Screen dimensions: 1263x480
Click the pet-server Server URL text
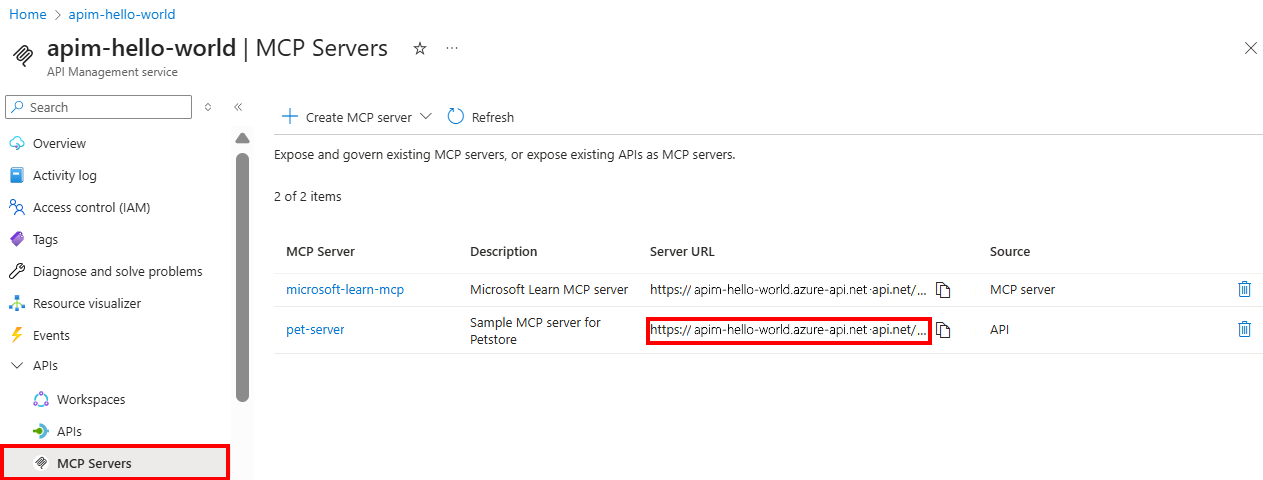click(788, 329)
